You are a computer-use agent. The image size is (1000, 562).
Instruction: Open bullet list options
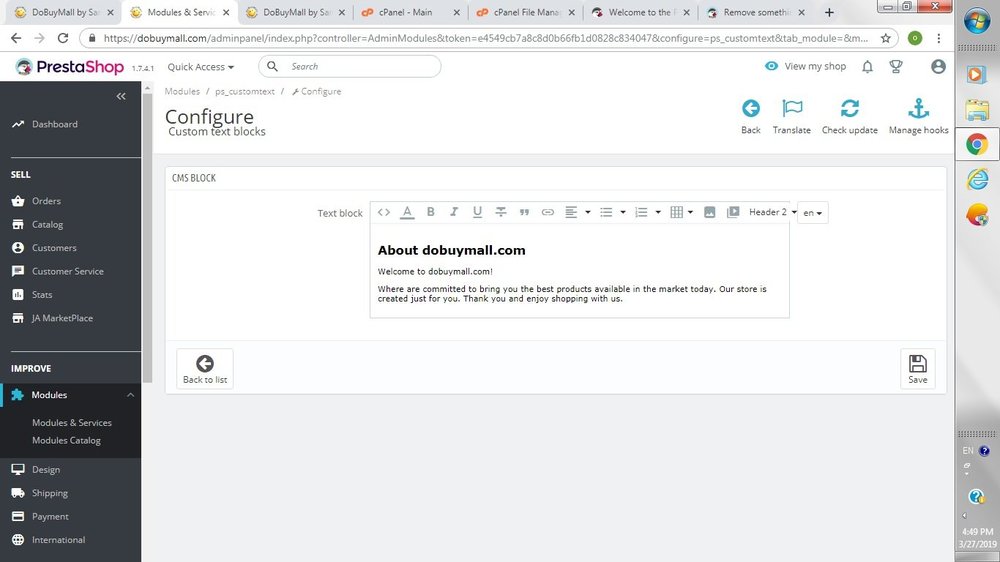pyautogui.click(x=612, y=212)
